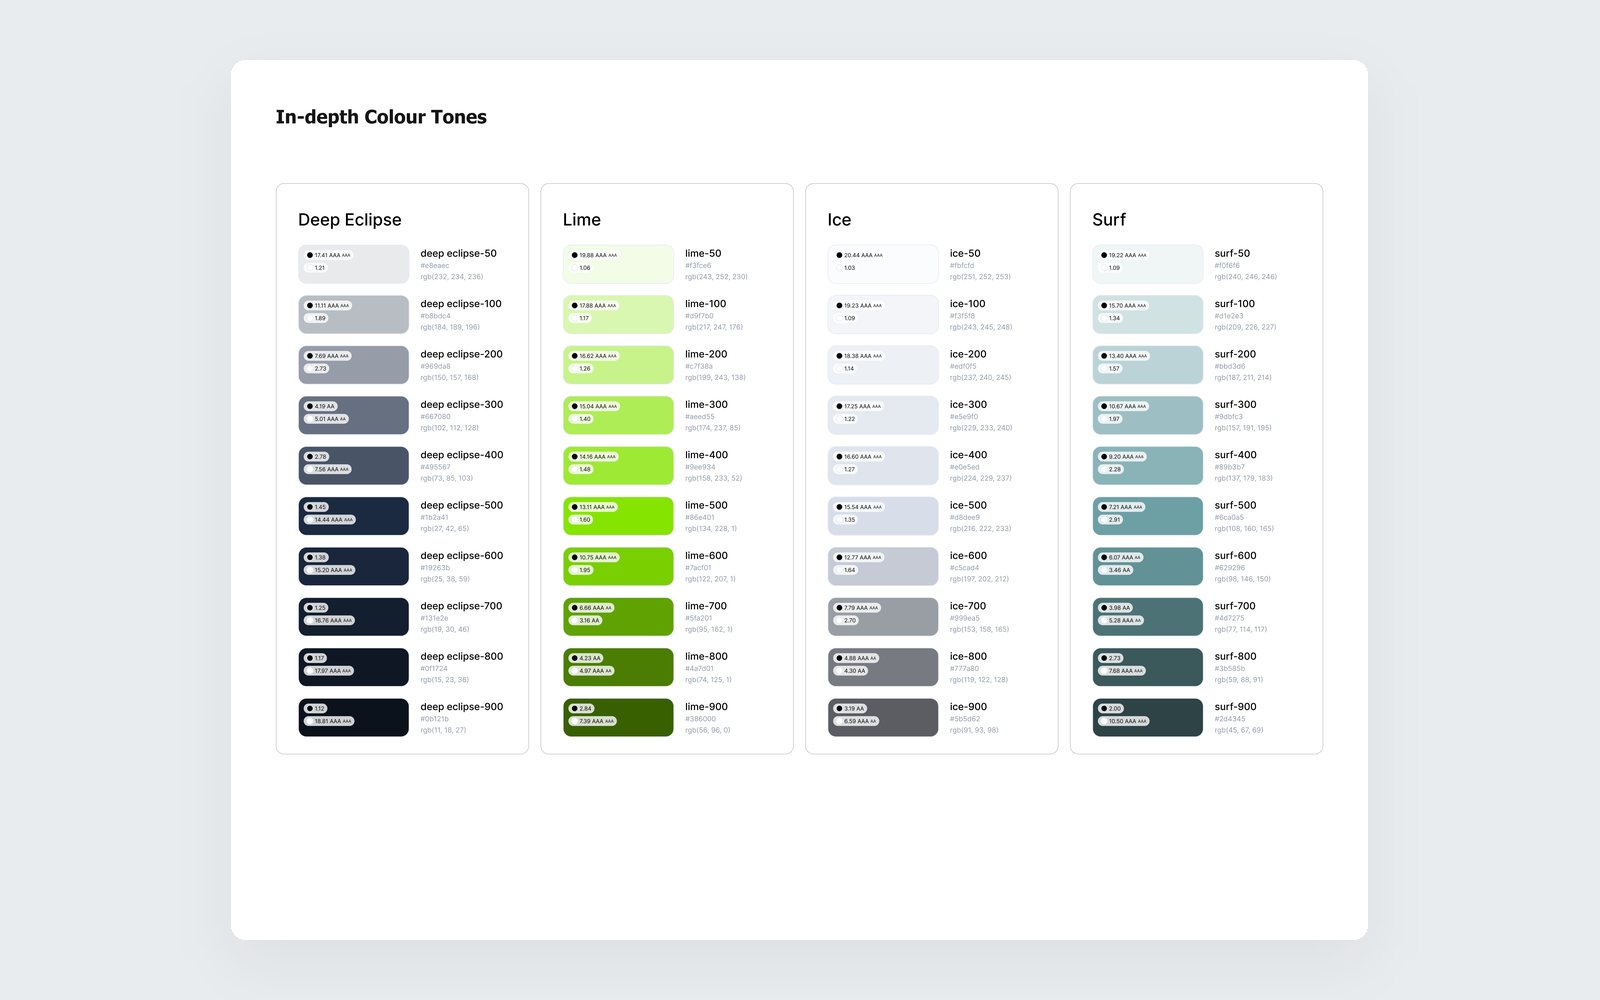This screenshot has width=1600, height=1000.
Task: Click the 'surf-200' label
Action: (x=1235, y=354)
